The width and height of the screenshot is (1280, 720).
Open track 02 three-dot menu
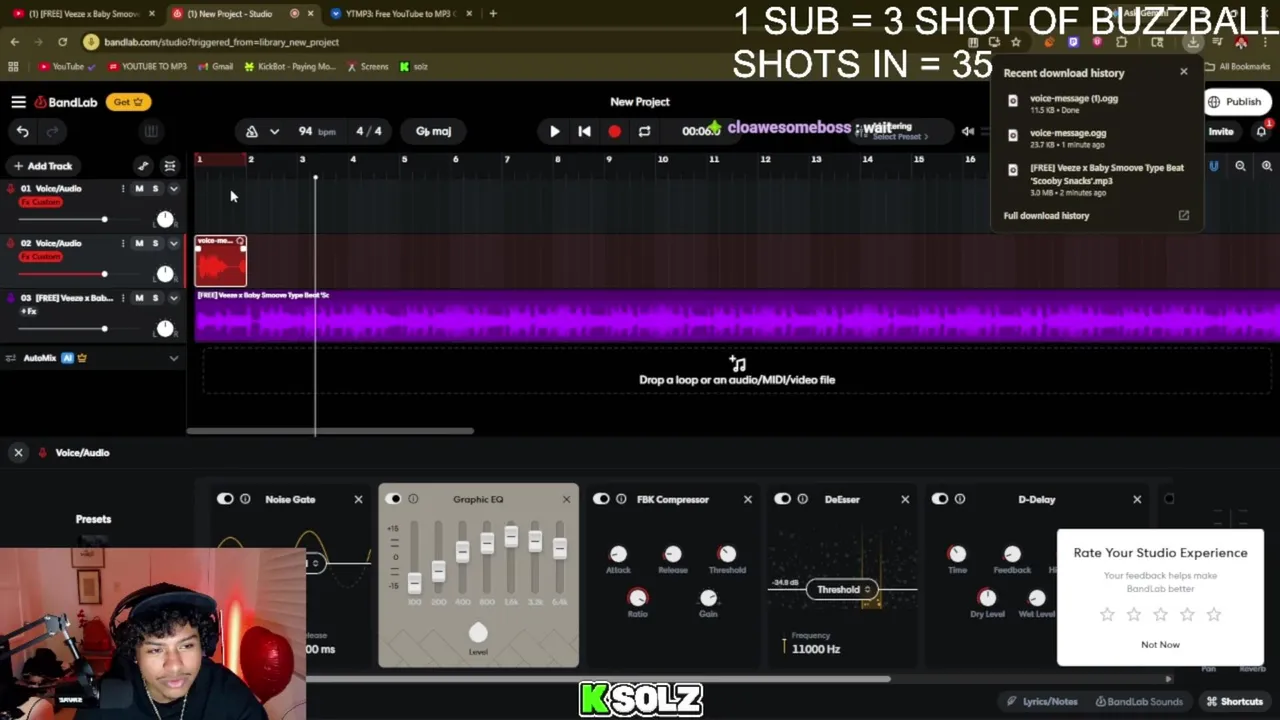[x=123, y=243]
